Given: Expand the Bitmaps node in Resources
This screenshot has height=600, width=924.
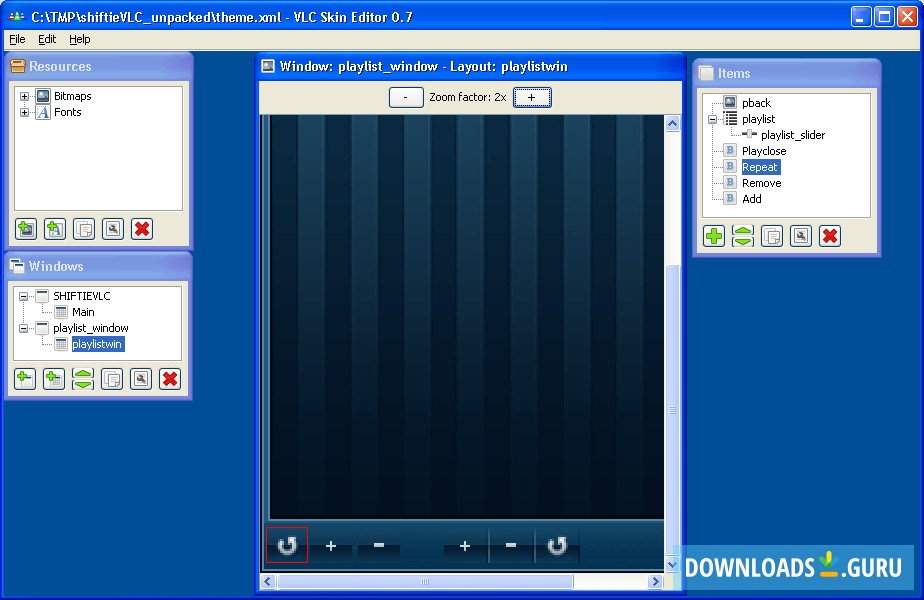Looking at the screenshot, I should [24, 96].
